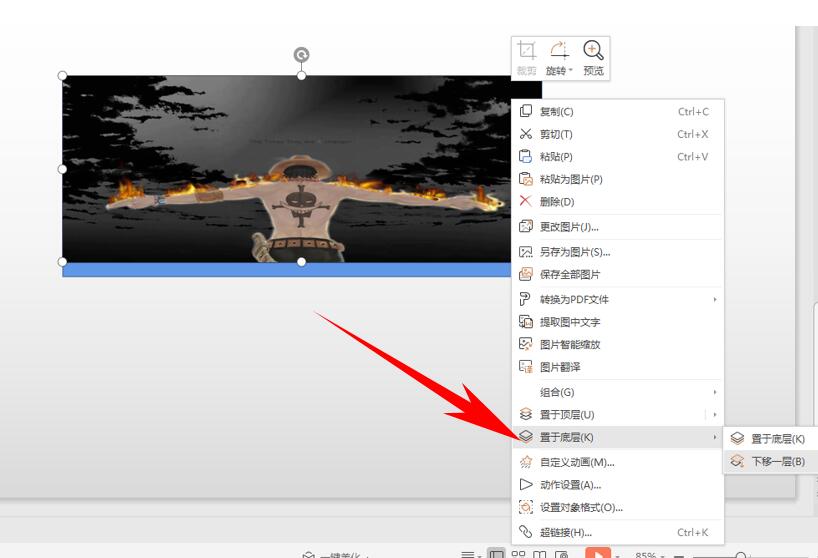Open 设置对象格式(O)... format object
The width and height of the screenshot is (818, 558).
point(617,507)
